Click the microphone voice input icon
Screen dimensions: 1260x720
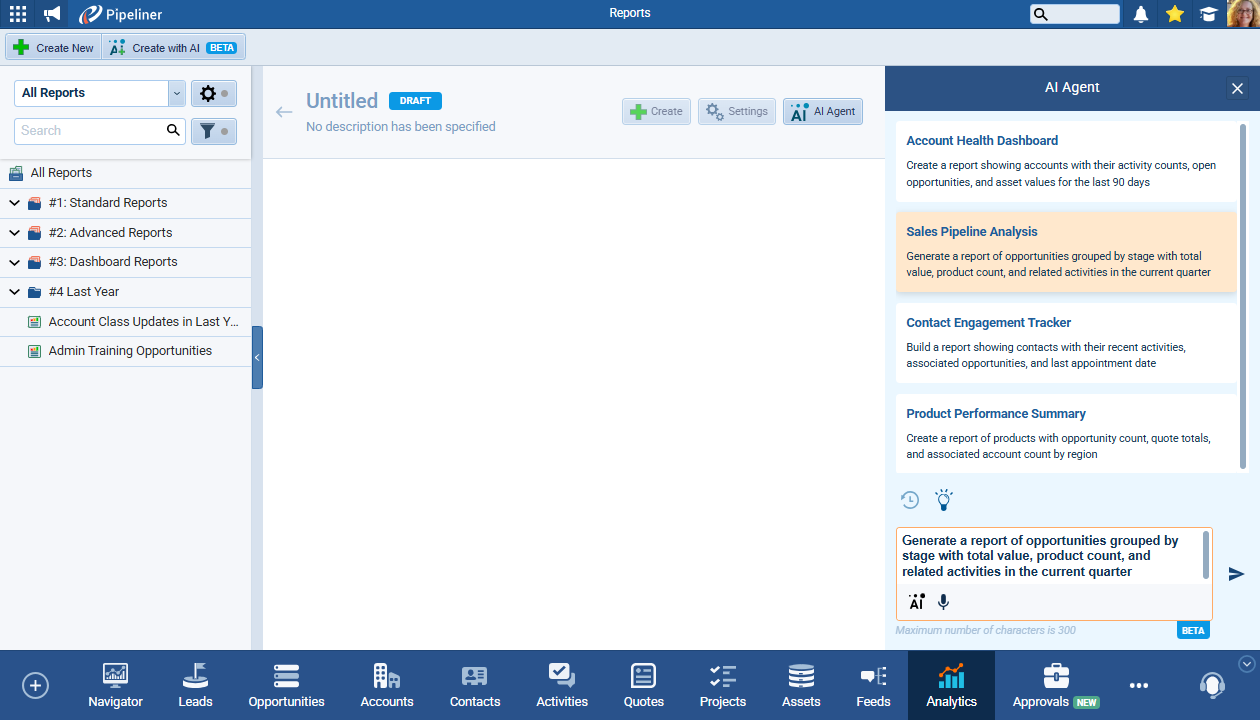pyautogui.click(x=943, y=602)
